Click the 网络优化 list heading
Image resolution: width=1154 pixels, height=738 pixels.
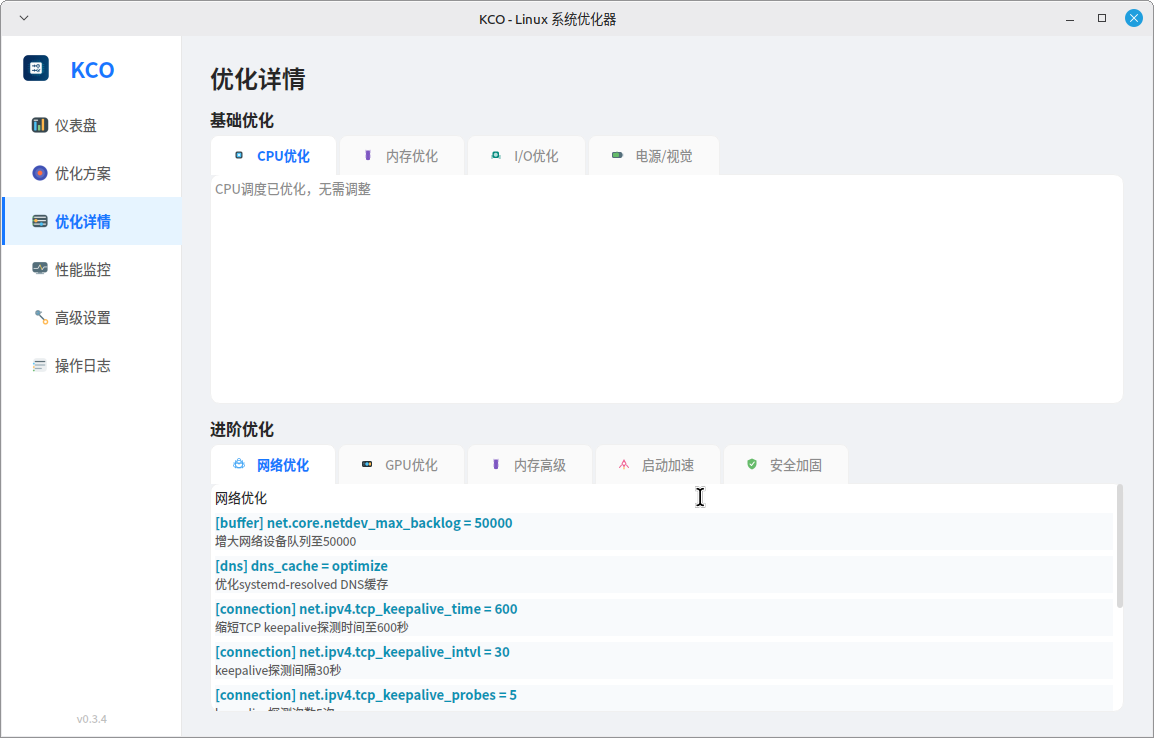(x=241, y=498)
